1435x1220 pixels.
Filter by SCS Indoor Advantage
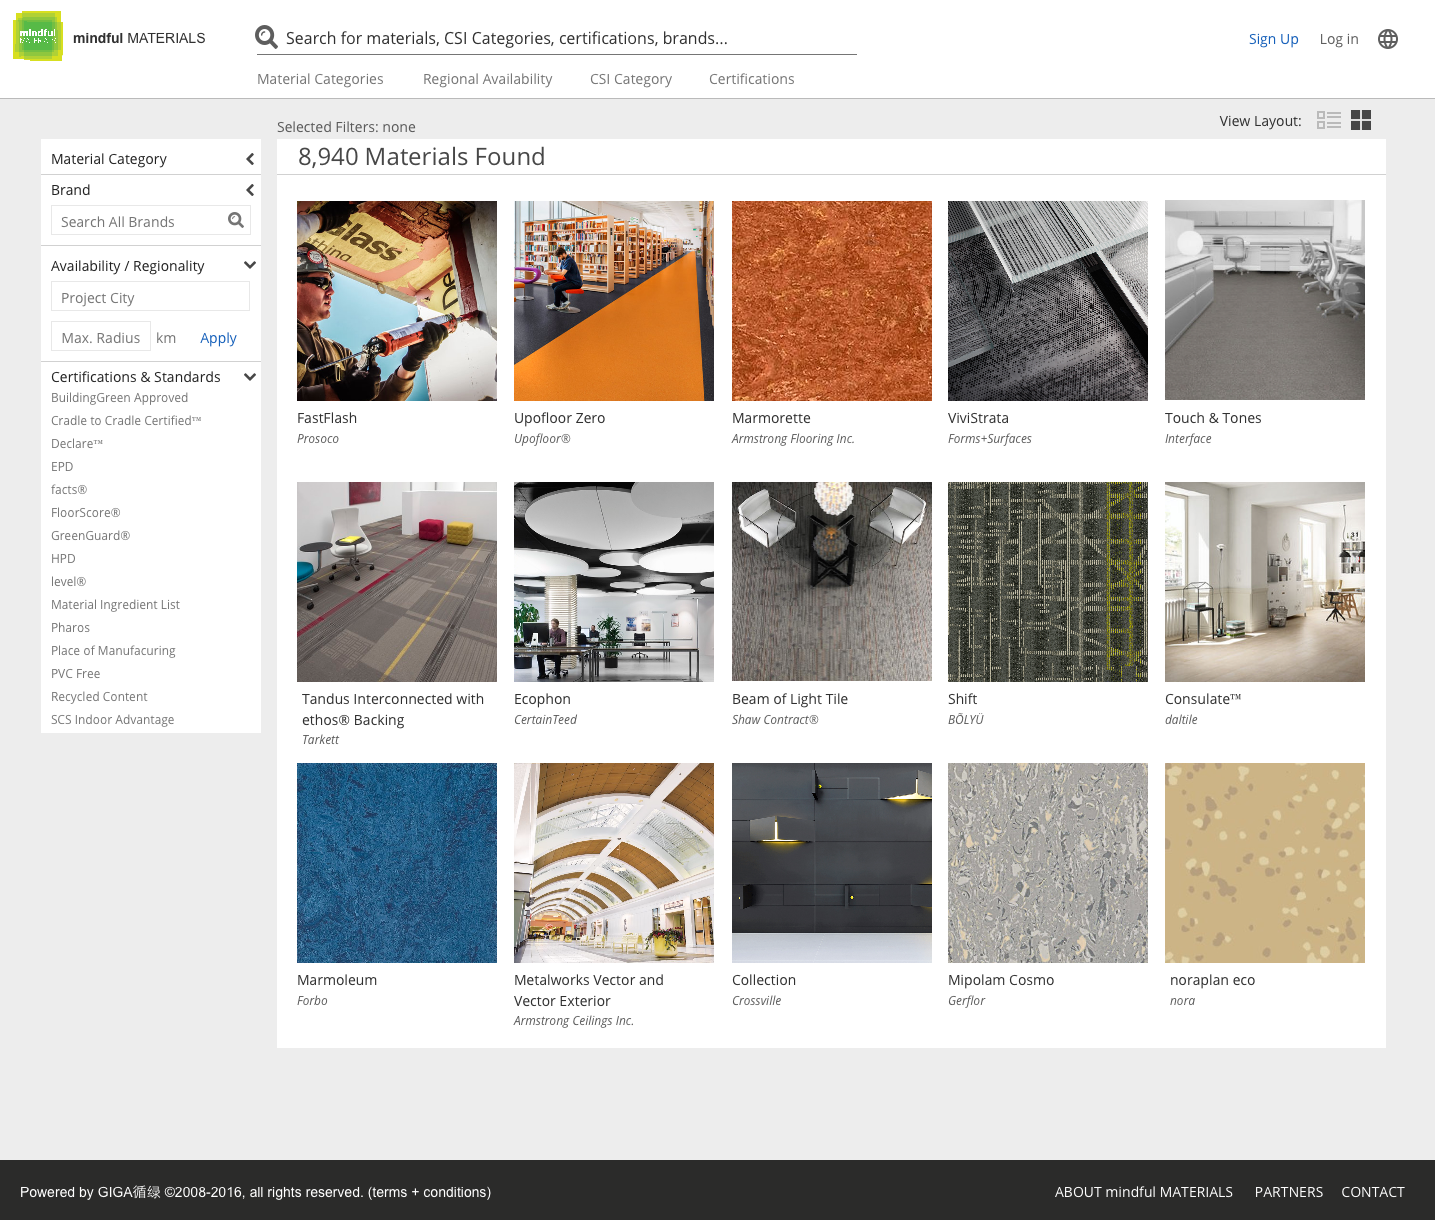(112, 720)
